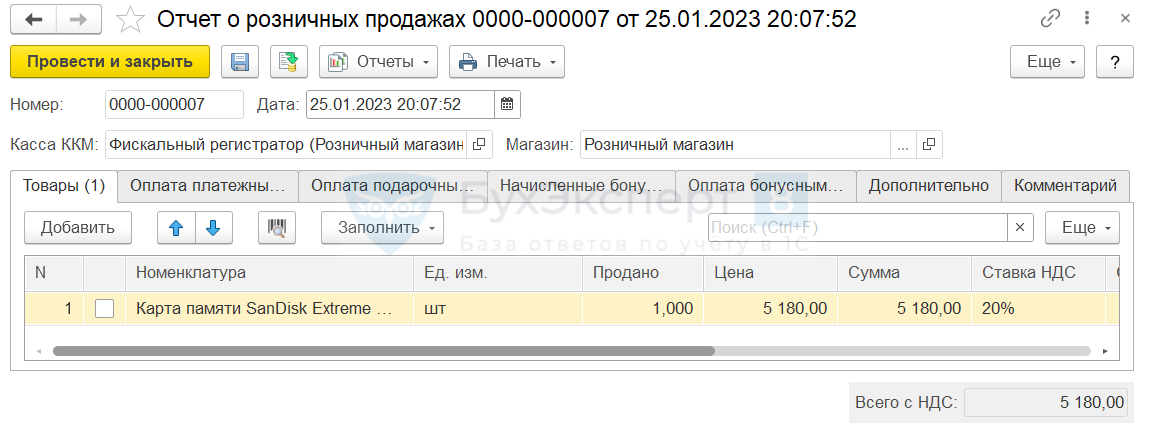Image resolution: width=1153 pixels, height=429 pixels.
Task: Select the шт unit cell
Action: tap(498, 309)
